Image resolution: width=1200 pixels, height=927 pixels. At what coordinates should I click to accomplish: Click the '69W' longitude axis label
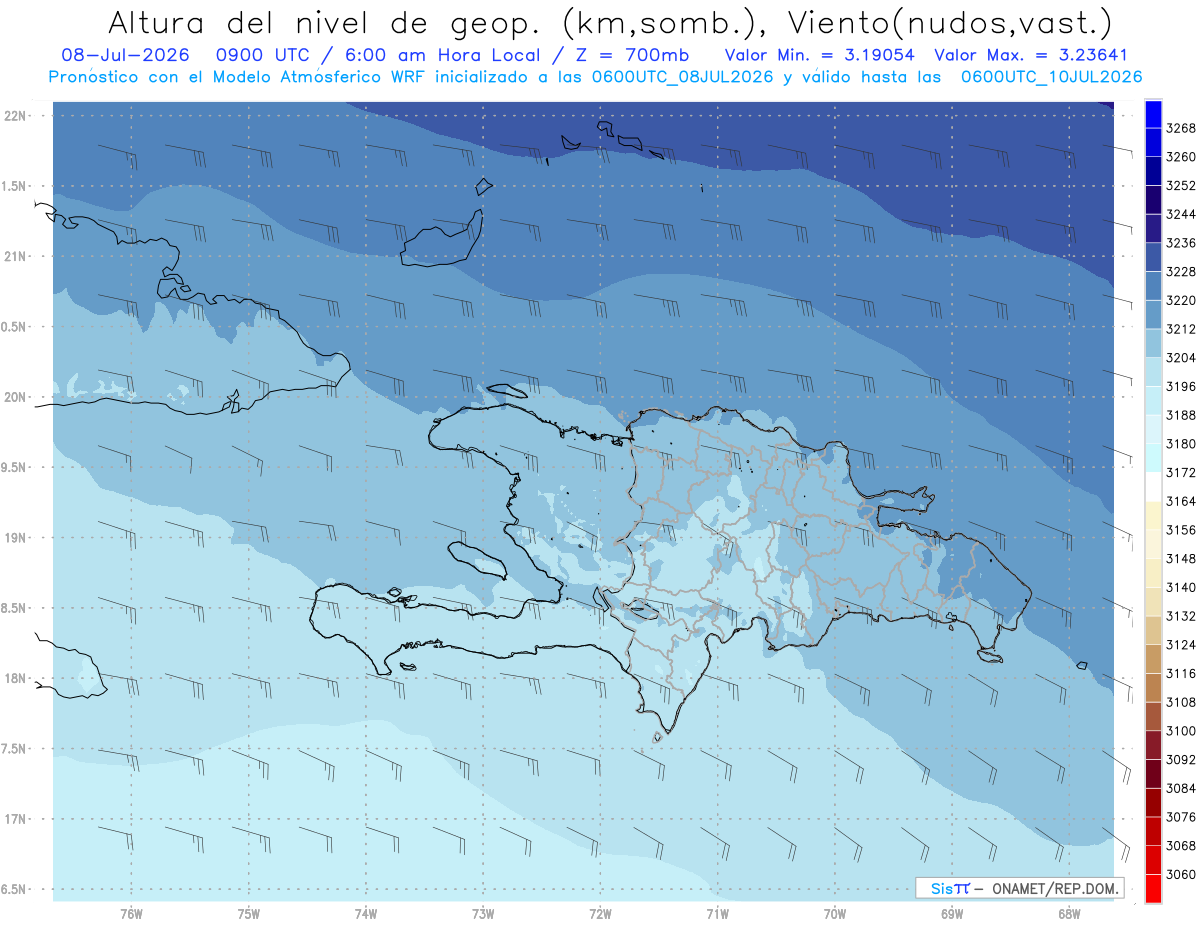click(x=952, y=913)
